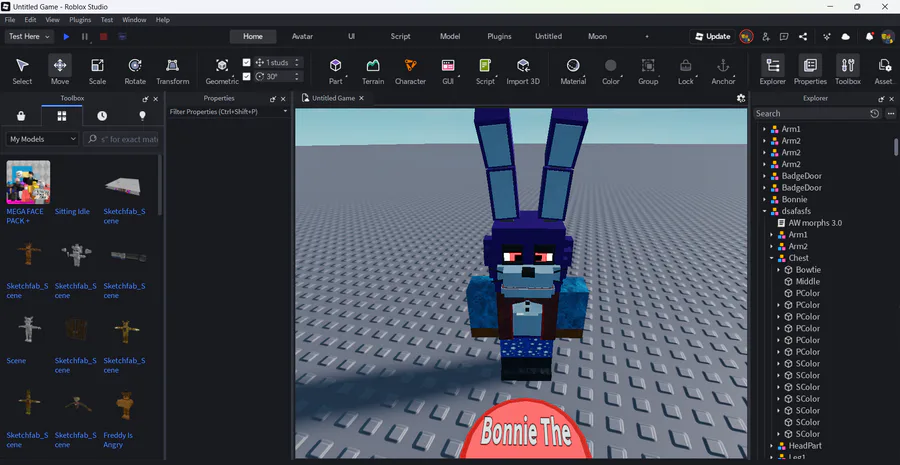Open the Terrain editor
Viewport: 900px width, 465px height.
pyautogui.click(x=373, y=71)
